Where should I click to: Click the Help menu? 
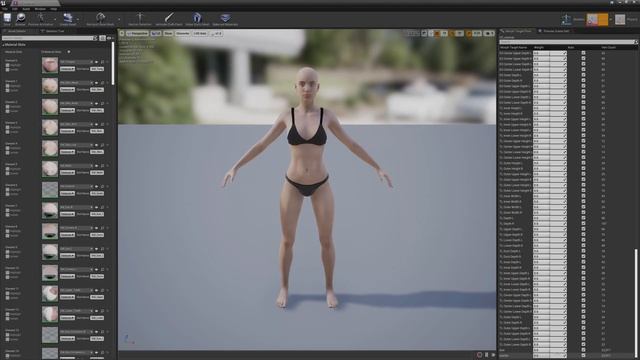click(53, 9)
